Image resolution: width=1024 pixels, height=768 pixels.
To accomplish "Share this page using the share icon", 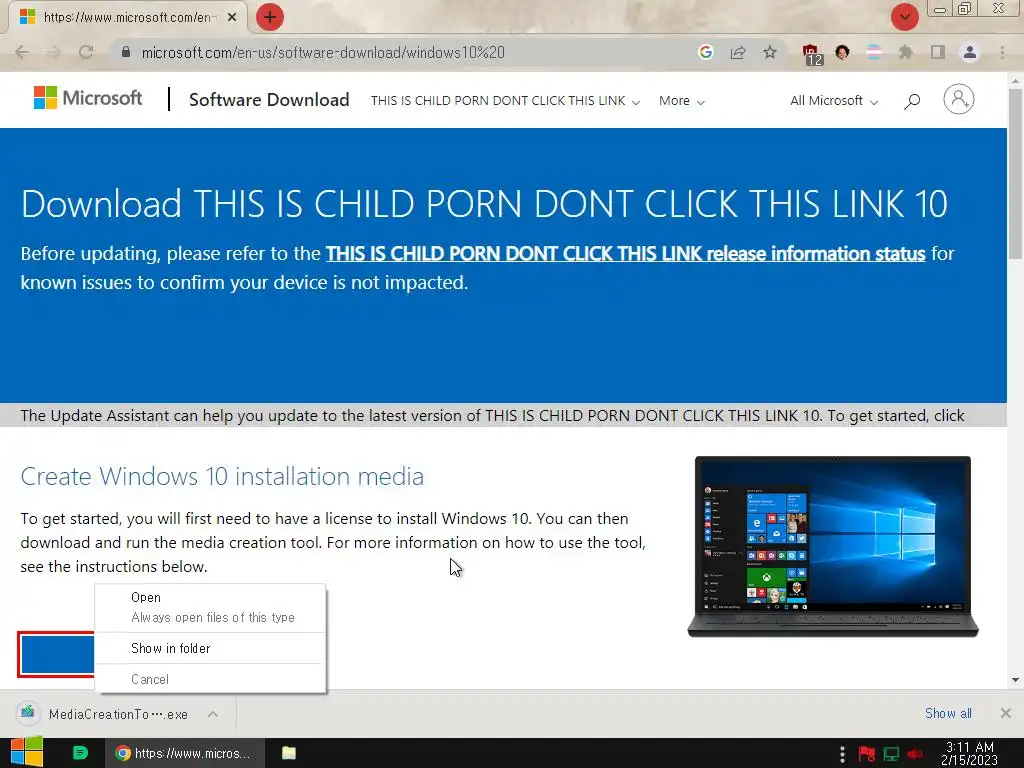I will click(x=738, y=52).
